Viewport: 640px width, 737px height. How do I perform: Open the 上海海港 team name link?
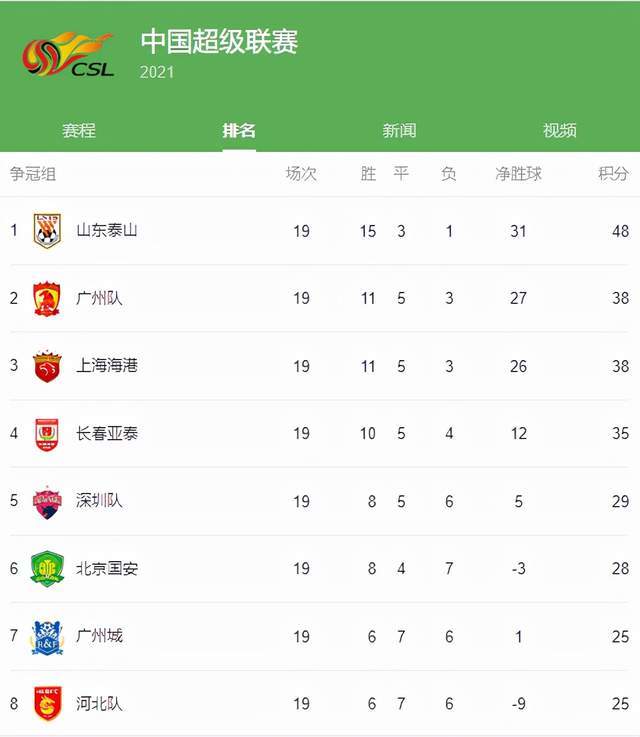[107, 365]
